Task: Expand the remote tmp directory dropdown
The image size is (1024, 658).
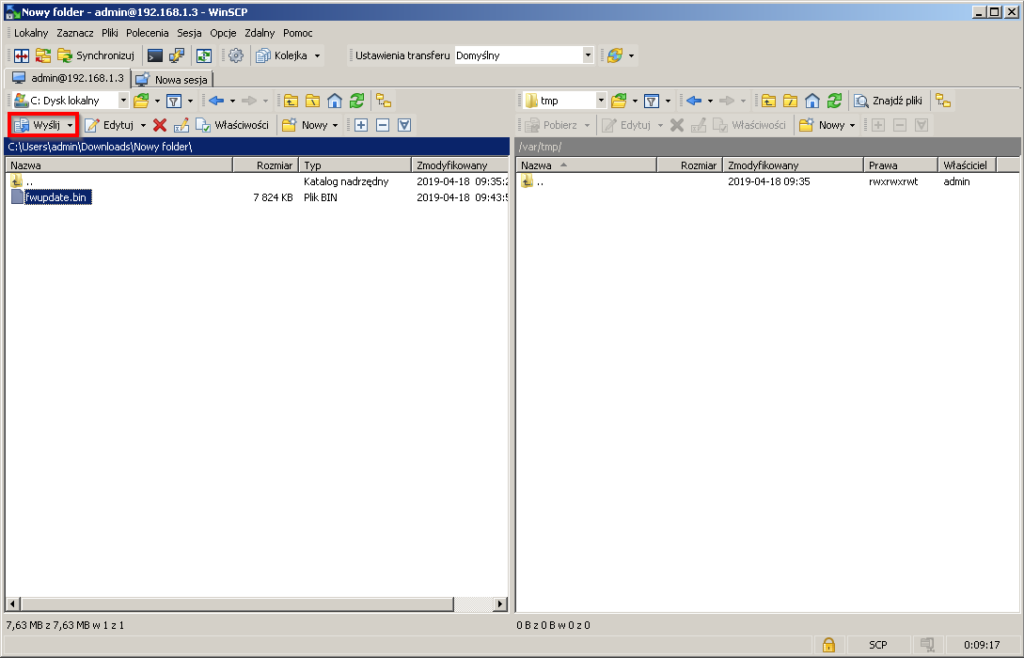Action: tap(601, 100)
